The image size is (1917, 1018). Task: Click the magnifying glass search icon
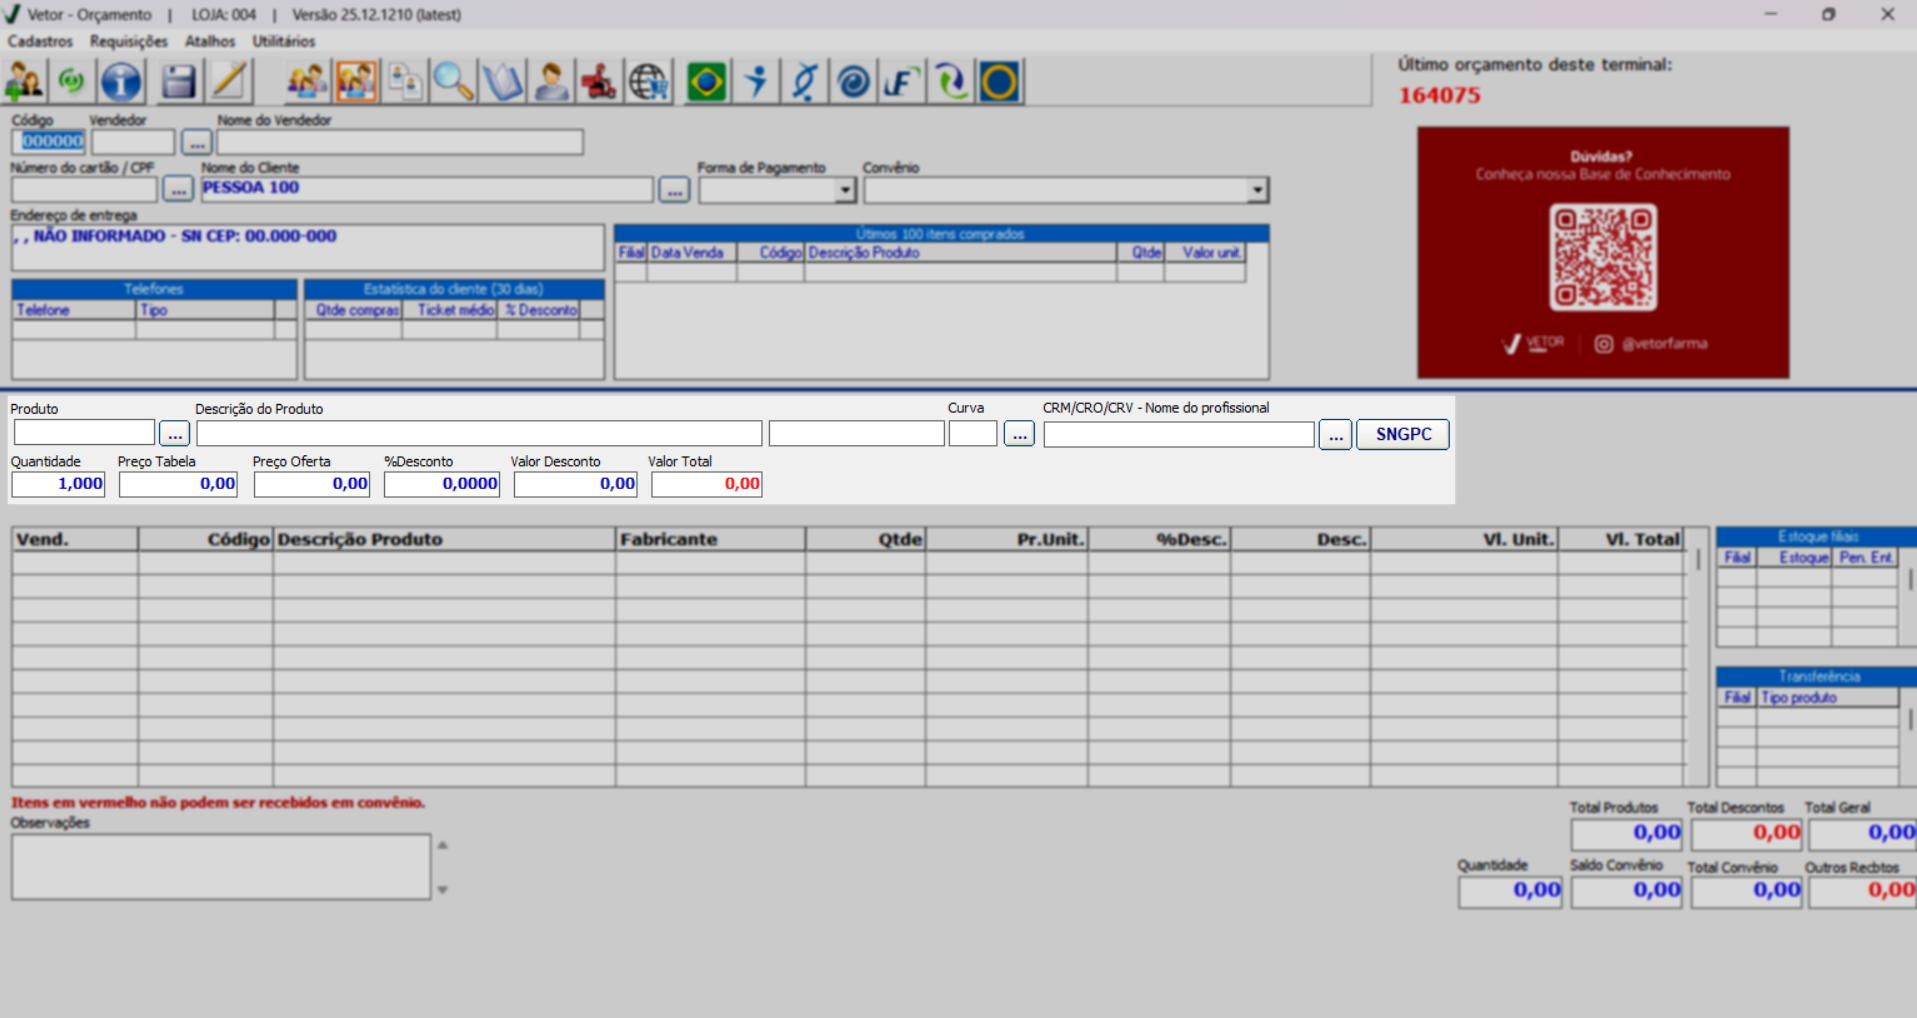tap(453, 82)
